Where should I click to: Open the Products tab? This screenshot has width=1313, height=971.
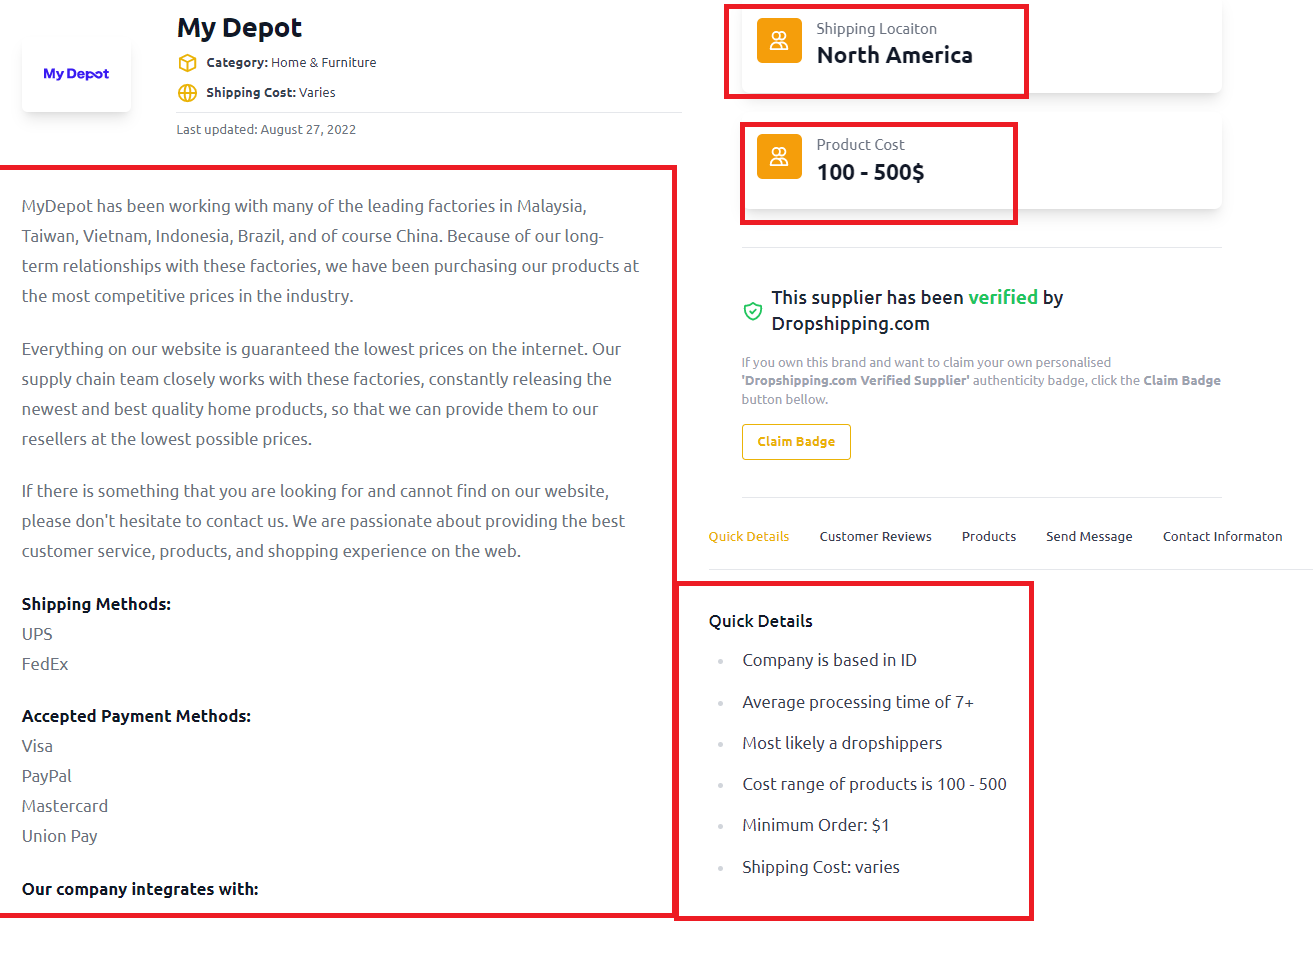tap(989, 537)
